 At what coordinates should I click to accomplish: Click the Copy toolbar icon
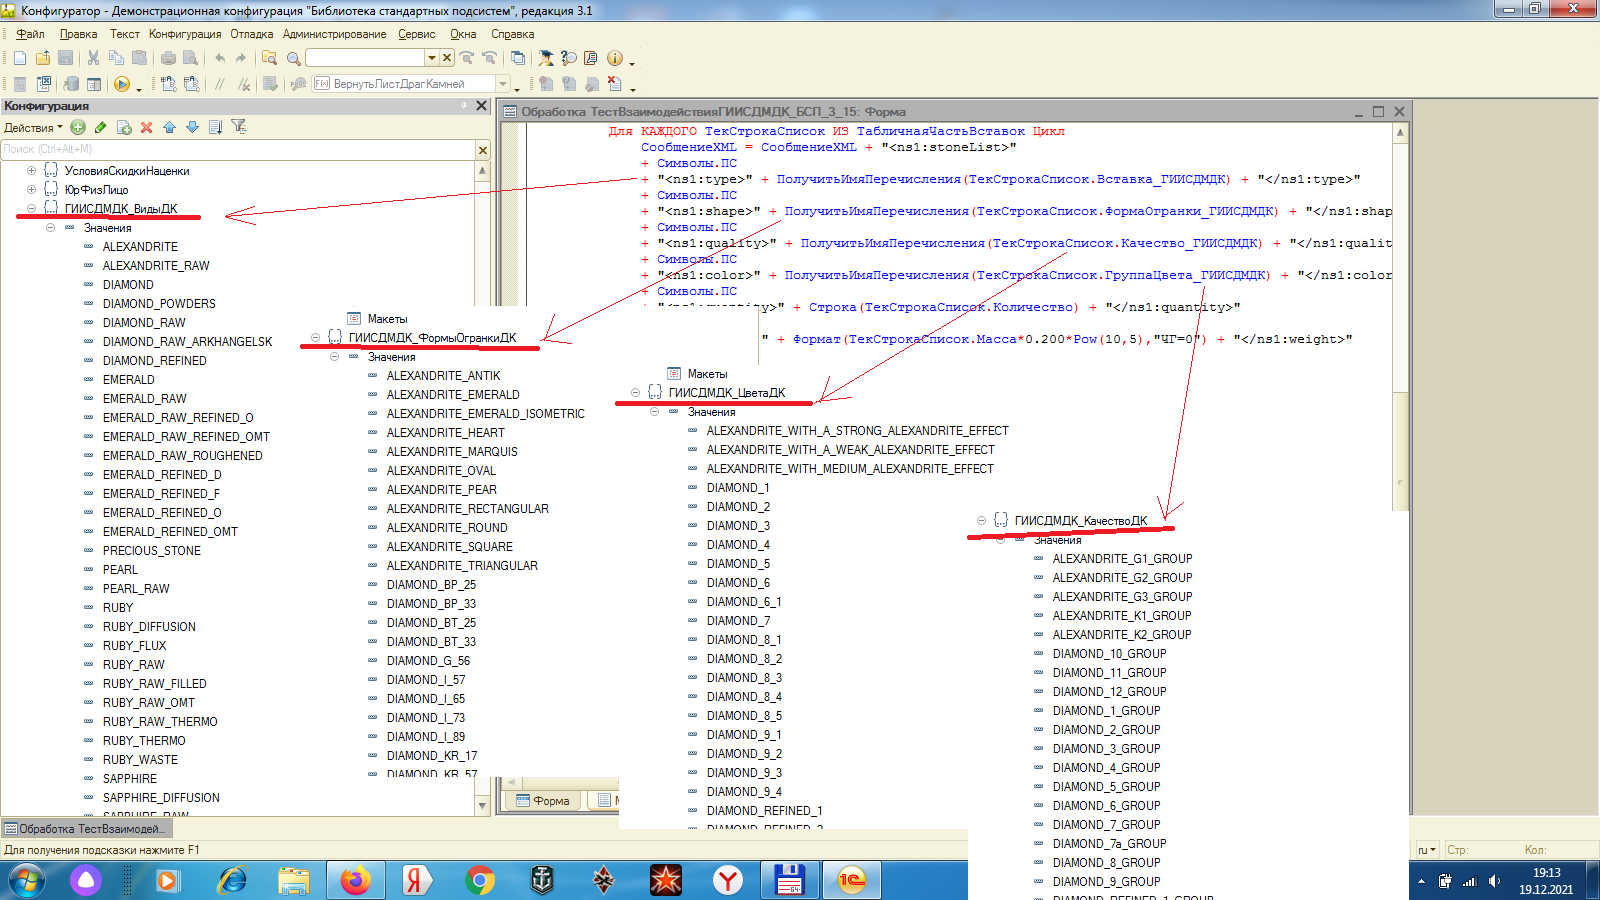pyautogui.click(x=116, y=58)
